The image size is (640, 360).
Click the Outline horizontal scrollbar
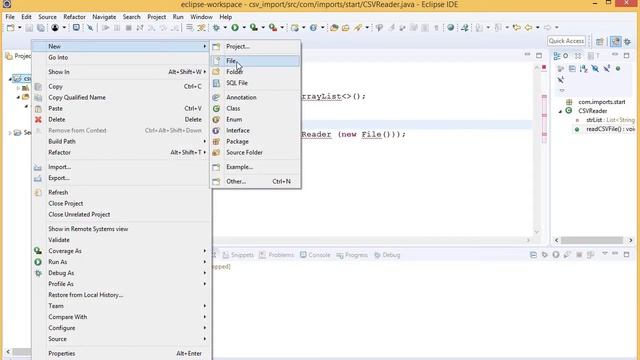593,240
